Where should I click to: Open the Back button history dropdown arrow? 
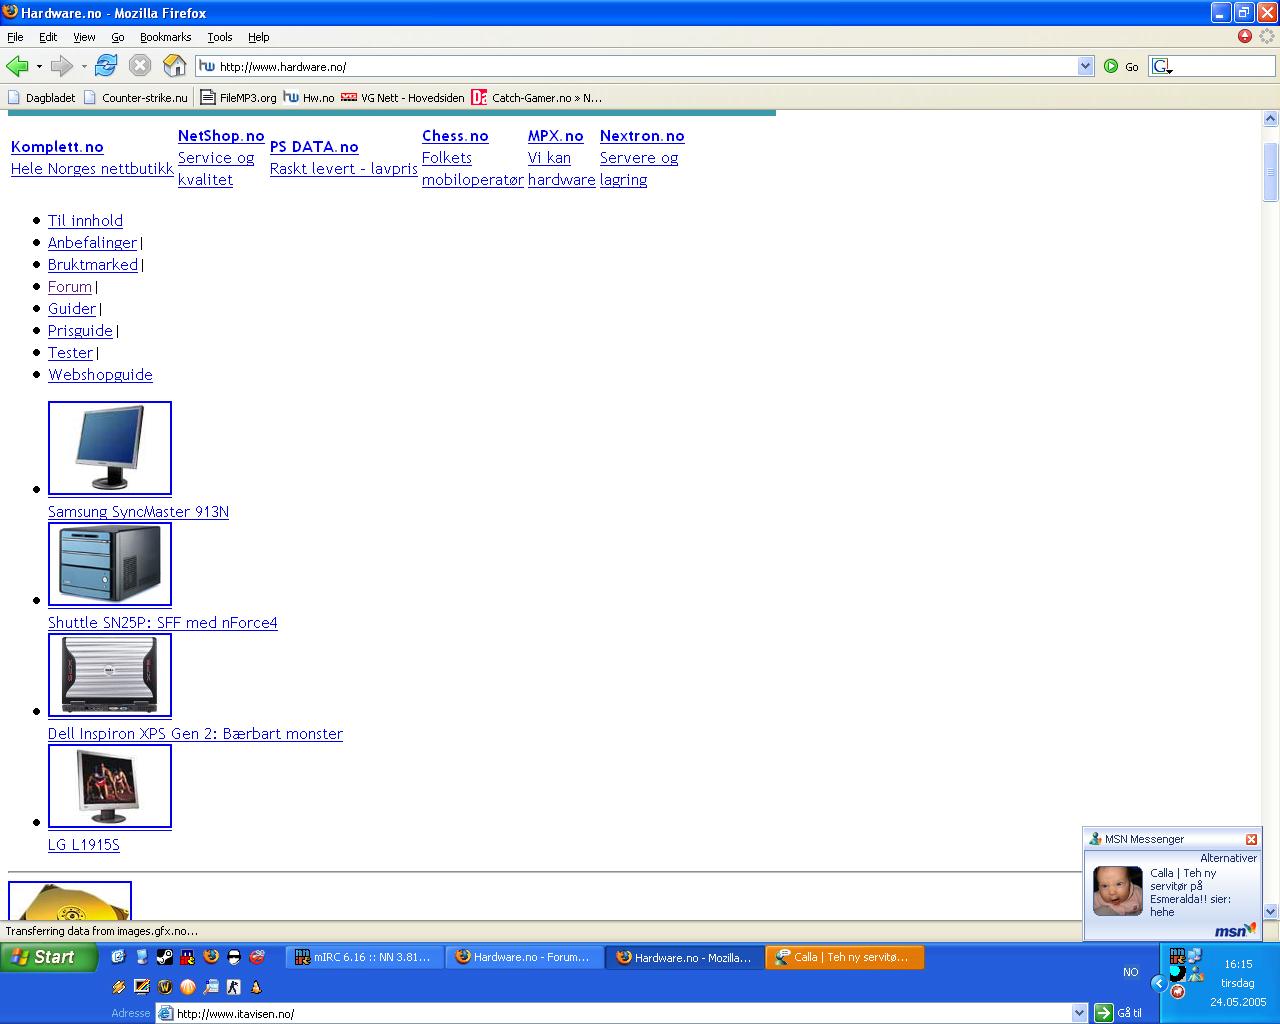[x=39, y=66]
